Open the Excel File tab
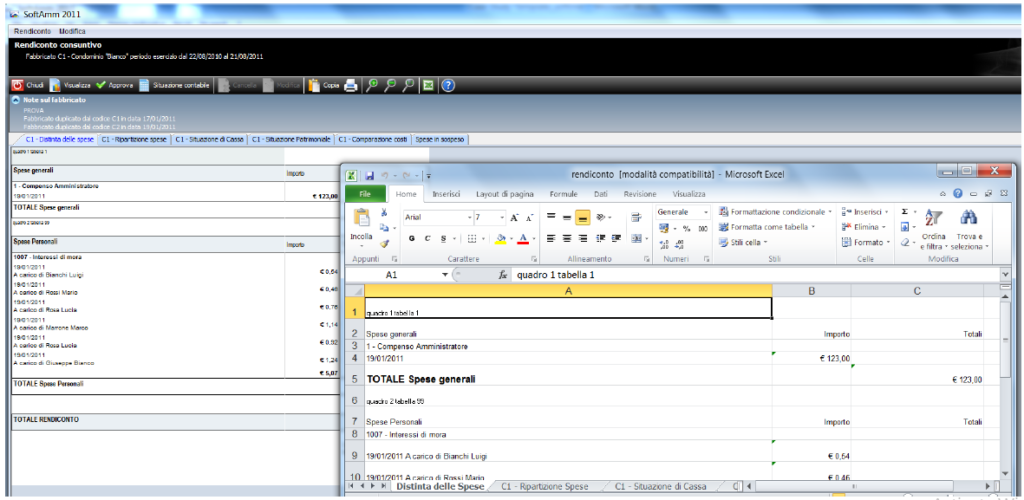 pyautogui.click(x=365, y=194)
